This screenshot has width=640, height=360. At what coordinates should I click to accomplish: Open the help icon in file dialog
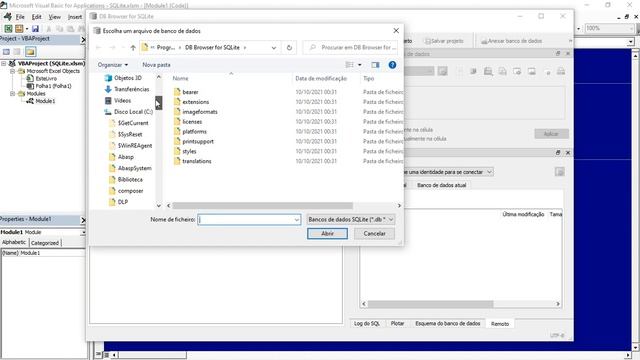click(392, 65)
